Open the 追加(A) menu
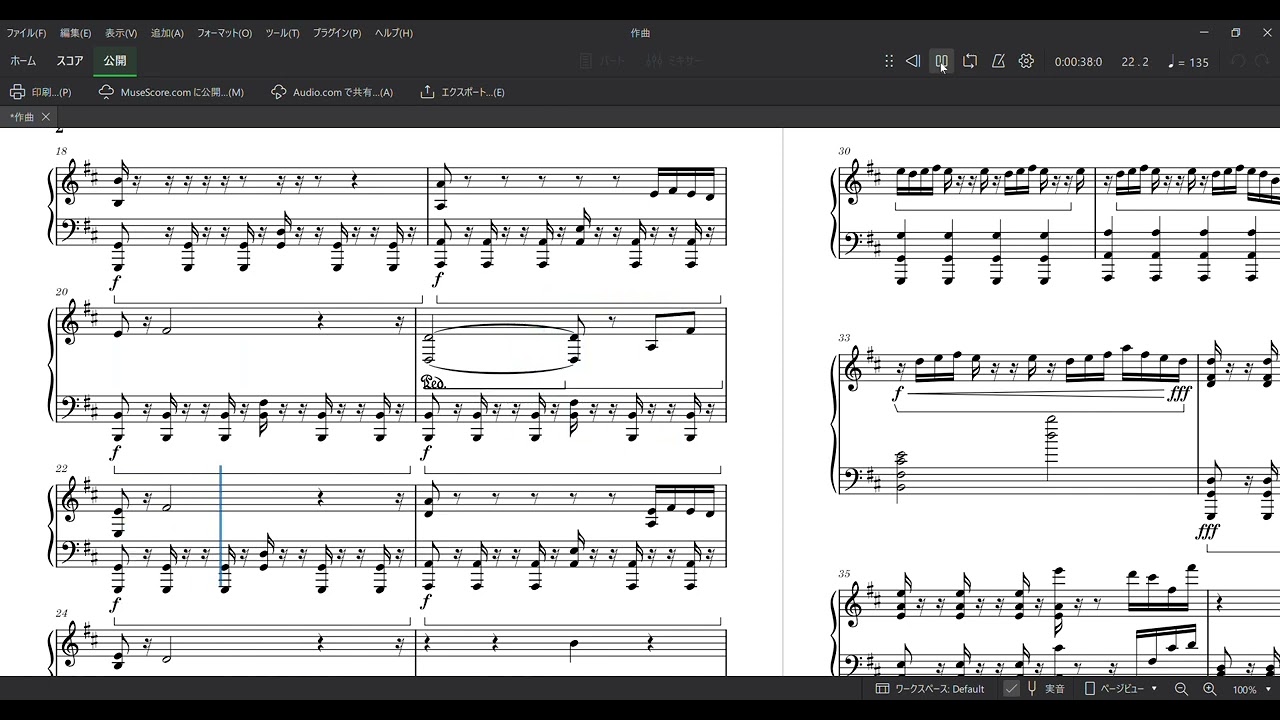The width and height of the screenshot is (1280, 720). point(167,33)
